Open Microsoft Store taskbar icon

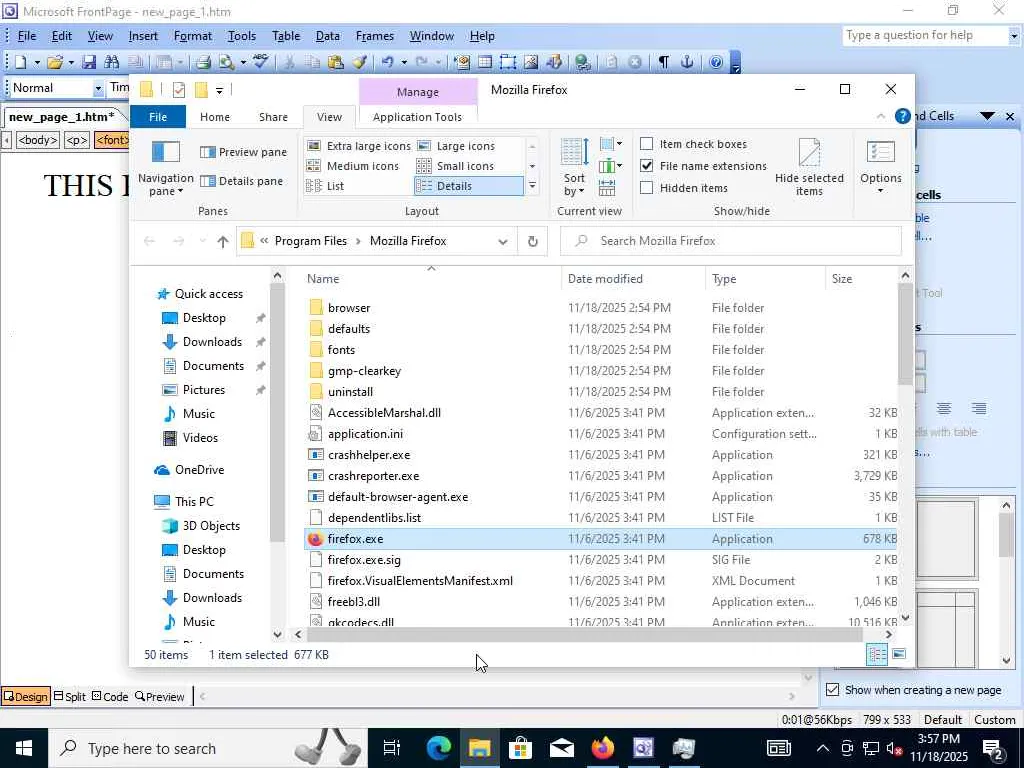tap(520, 748)
